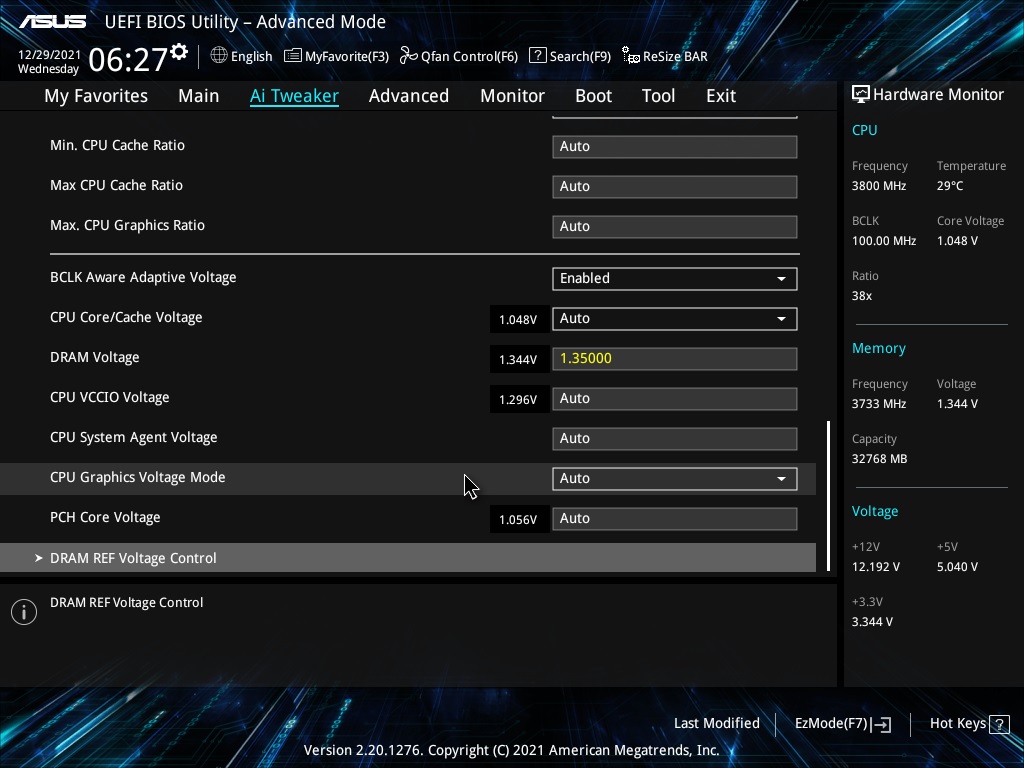This screenshot has width=1024, height=768.
Task: Click the 1.048V reading beside CPU Core/Cache Voltage
Action: (518, 319)
